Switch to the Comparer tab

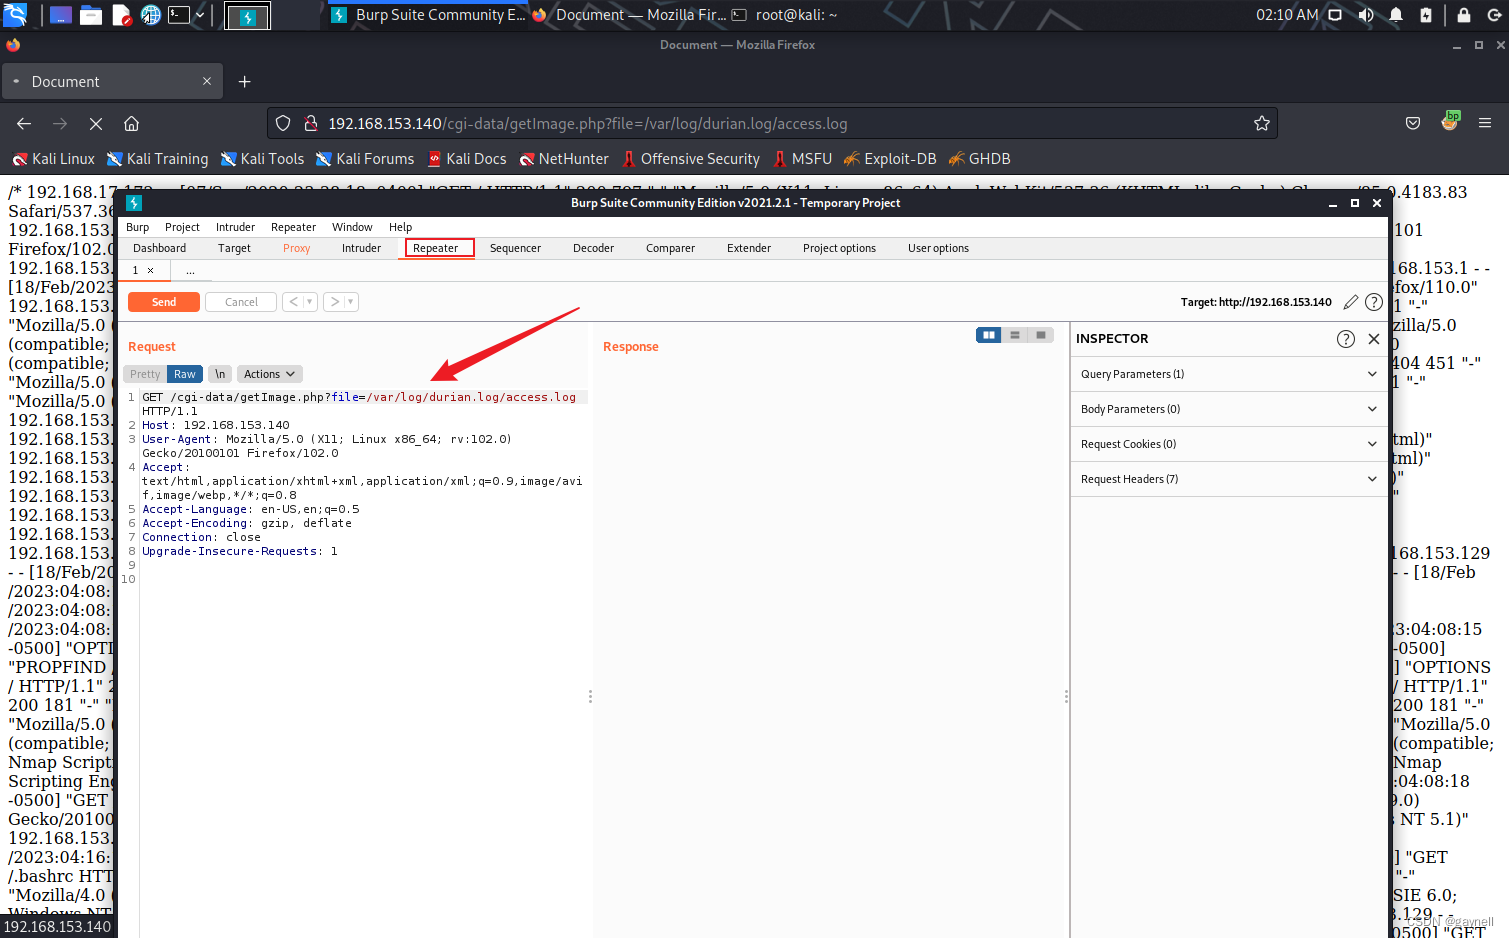[670, 248]
